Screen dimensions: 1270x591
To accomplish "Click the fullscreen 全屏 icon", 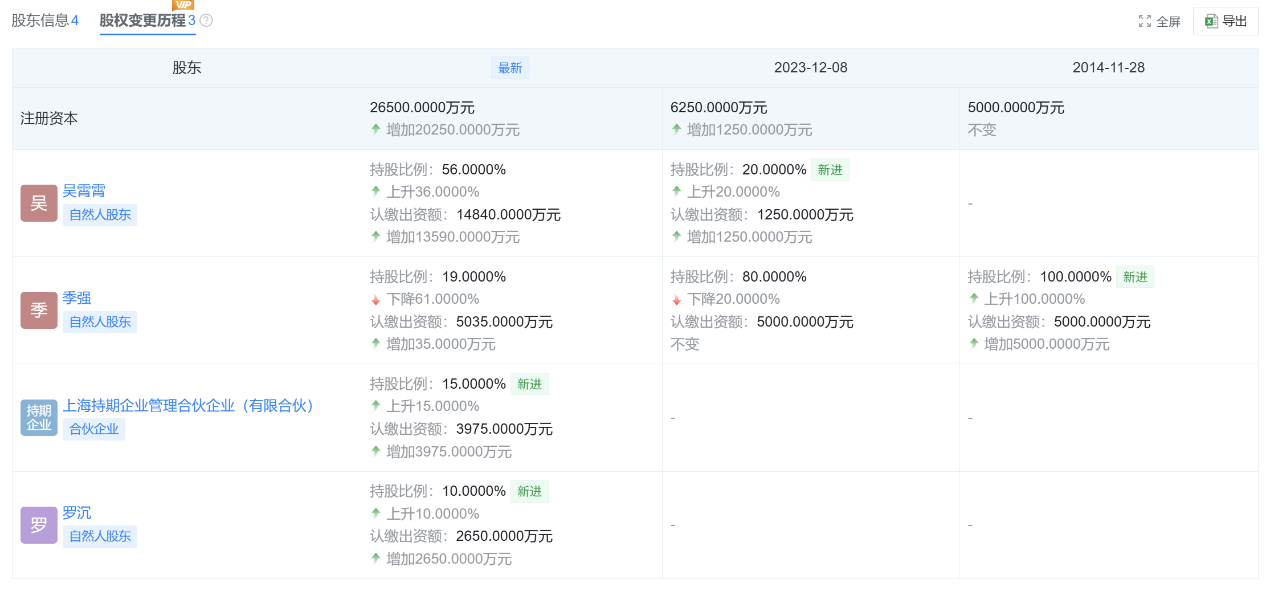I will 1146,21.
